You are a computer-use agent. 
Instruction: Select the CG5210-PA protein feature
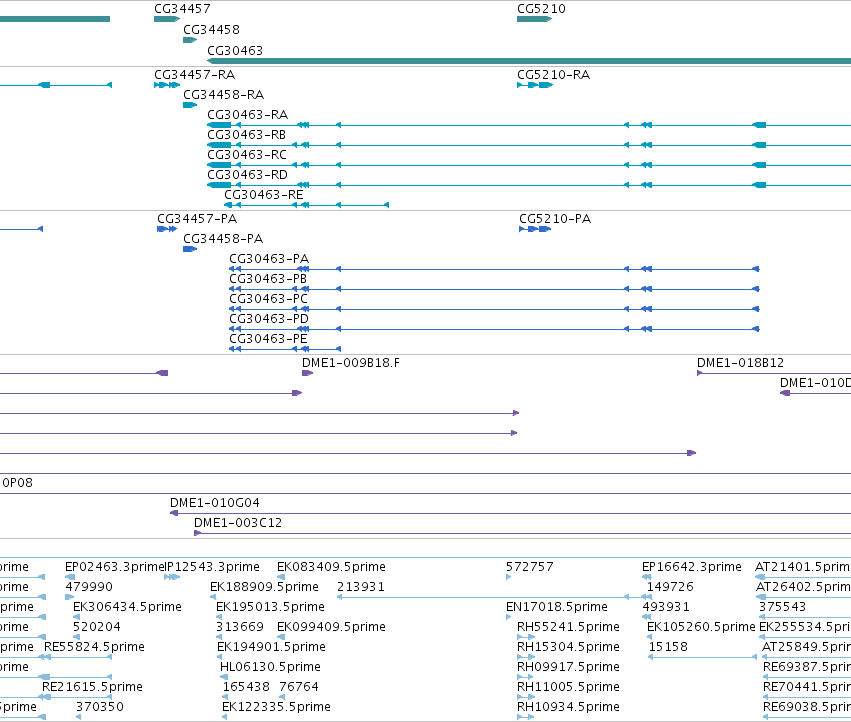[x=535, y=229]
